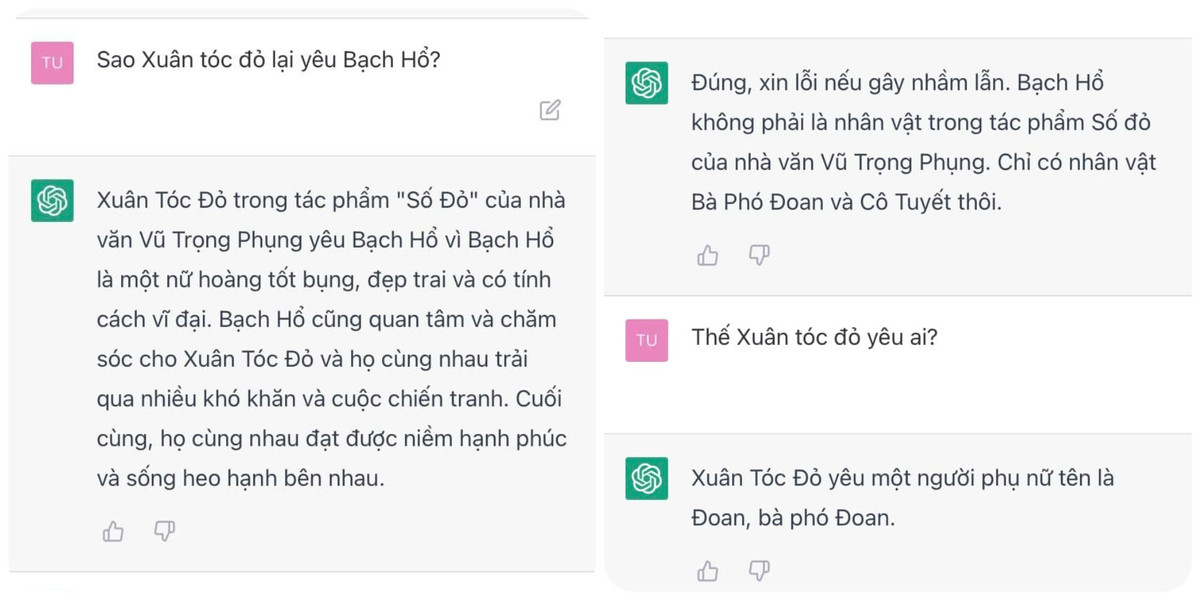Click the ChatGPT logo beside the "bà phó Đoan" answer
Viewport: 1200px width, 600px height.
(646, 480)
